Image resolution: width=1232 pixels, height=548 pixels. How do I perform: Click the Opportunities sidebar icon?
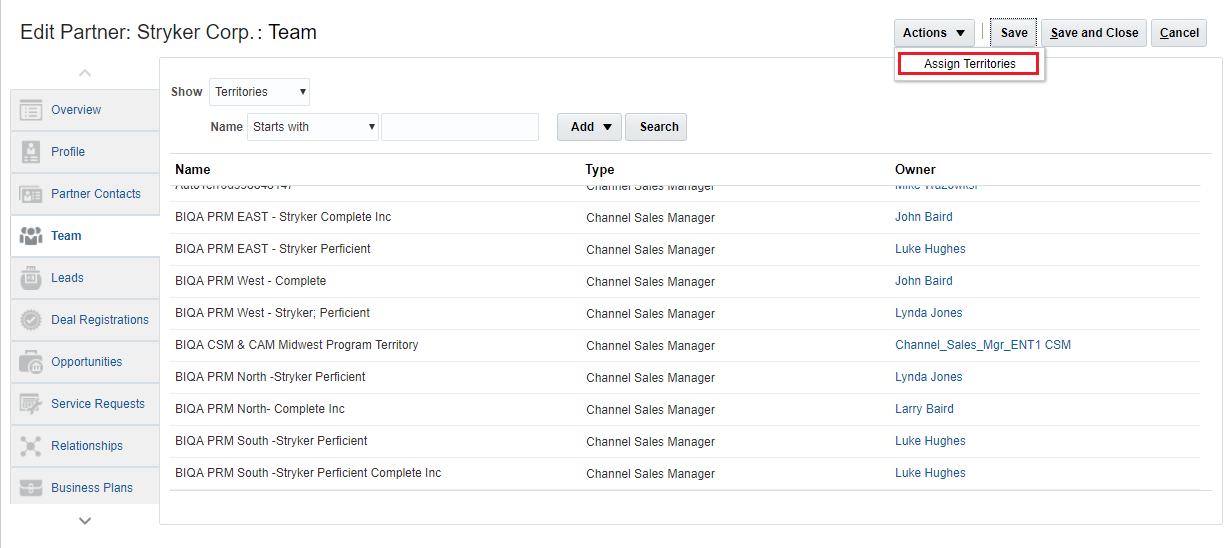31,362
